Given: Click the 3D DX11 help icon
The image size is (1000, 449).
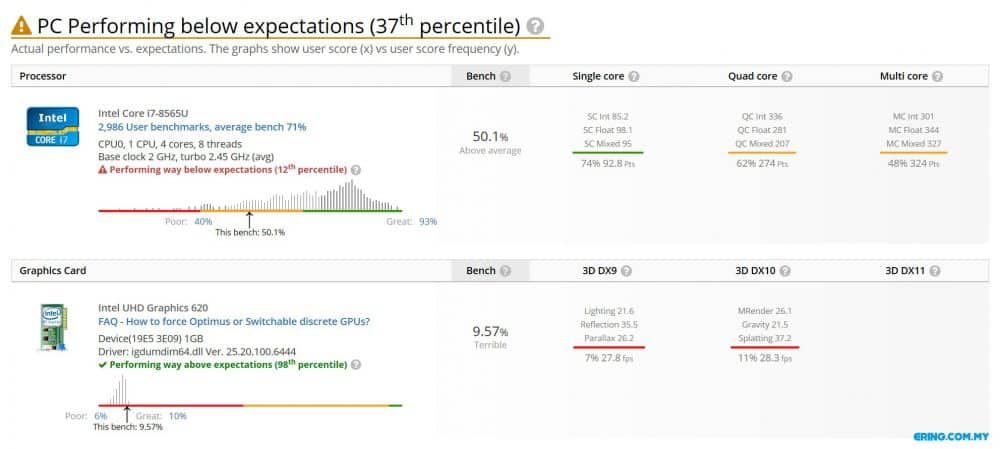Looking at the screenshot, I should click(934, 271).
